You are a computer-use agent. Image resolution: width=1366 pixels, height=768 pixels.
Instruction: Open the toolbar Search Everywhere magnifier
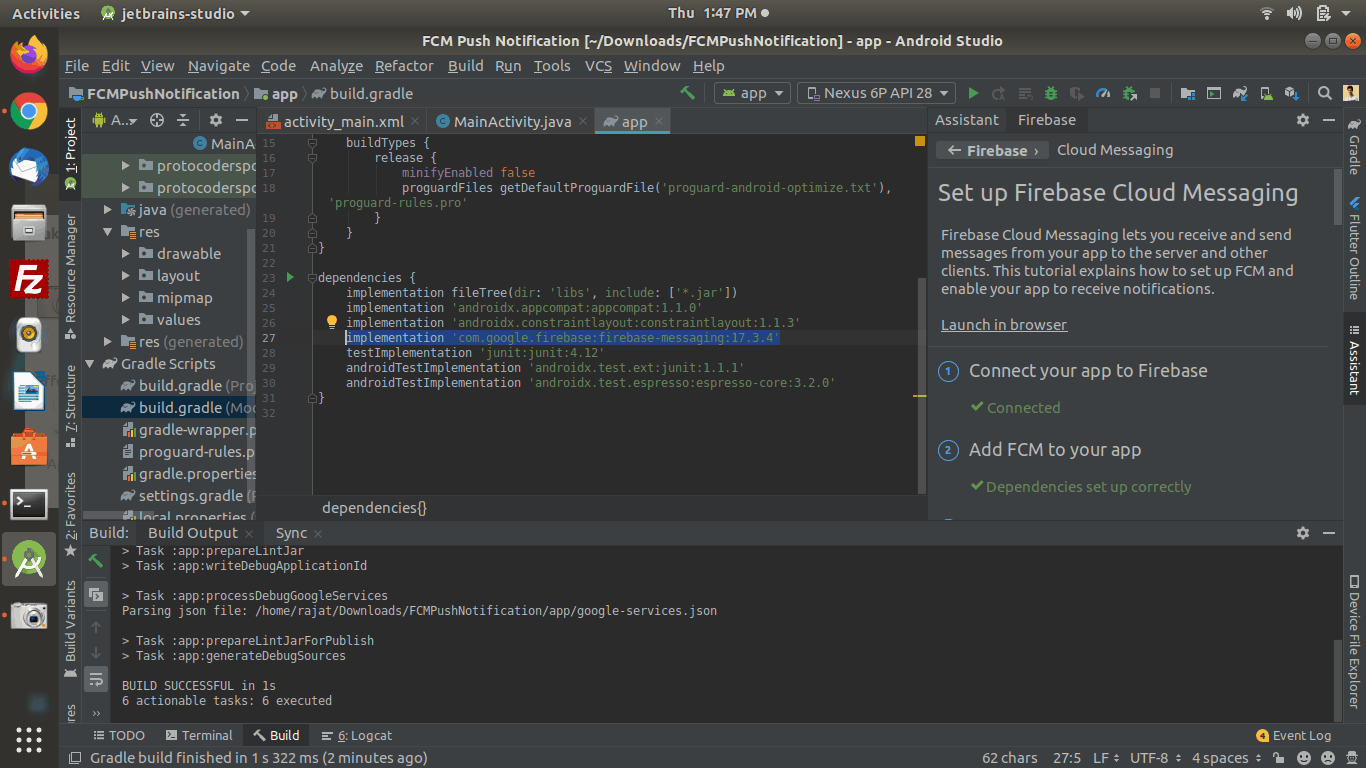(x=1324, y=93)
